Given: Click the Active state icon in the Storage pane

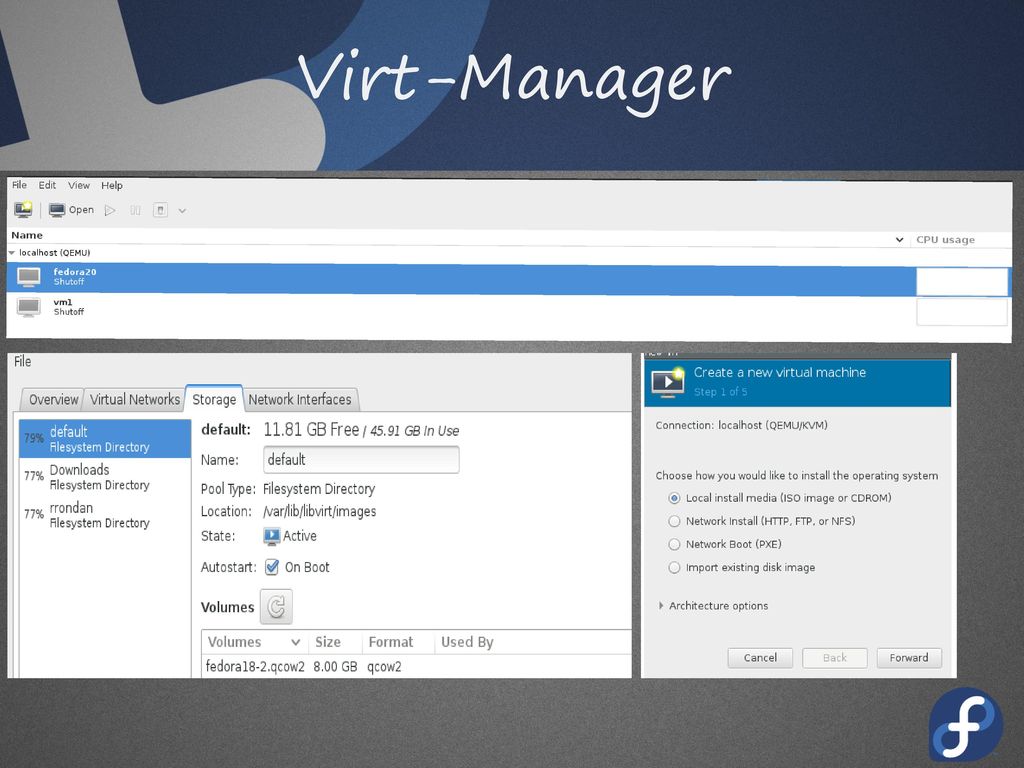Looking at the screenshot, I should tap(272, 536).
